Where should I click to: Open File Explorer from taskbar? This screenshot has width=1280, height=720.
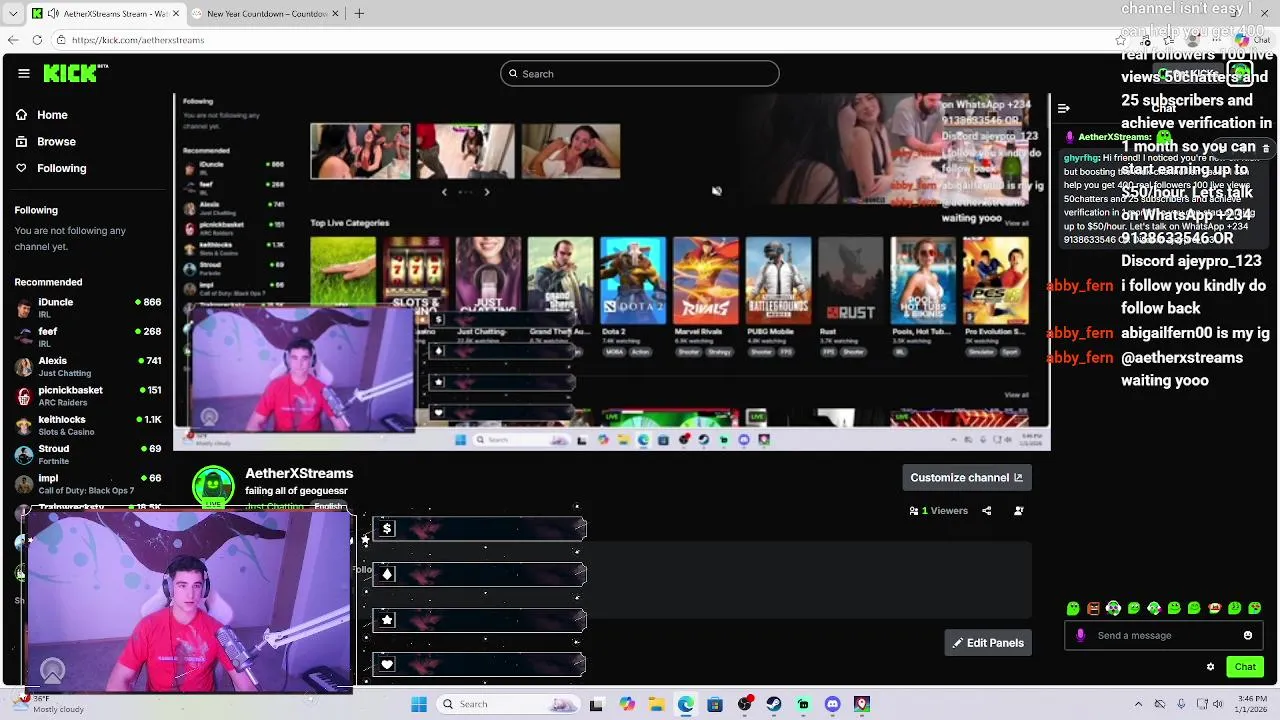(x=656, y=705)
